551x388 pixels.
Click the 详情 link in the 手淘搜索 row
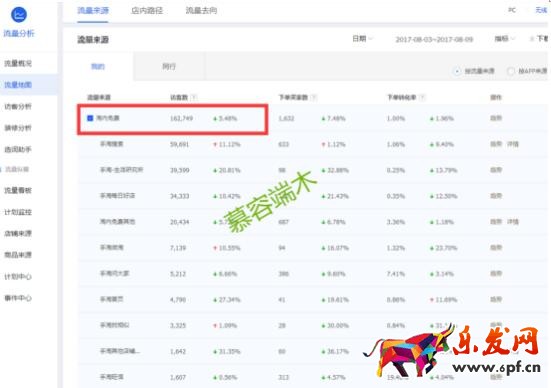513,144
